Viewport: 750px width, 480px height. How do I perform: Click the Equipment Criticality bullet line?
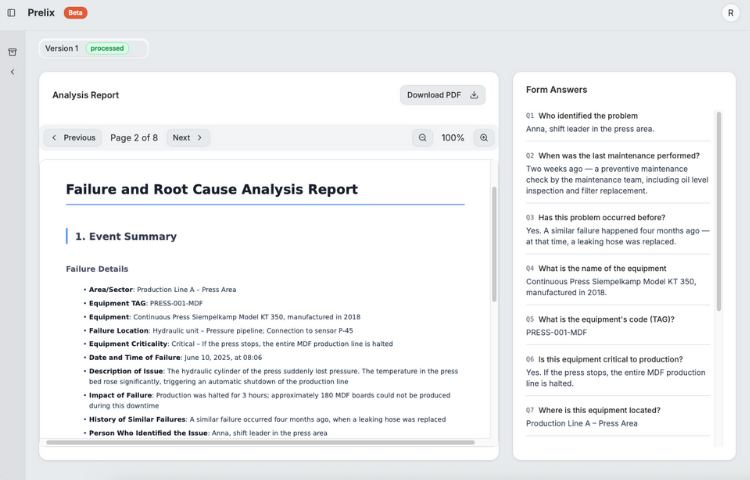[x=241, y=344]
